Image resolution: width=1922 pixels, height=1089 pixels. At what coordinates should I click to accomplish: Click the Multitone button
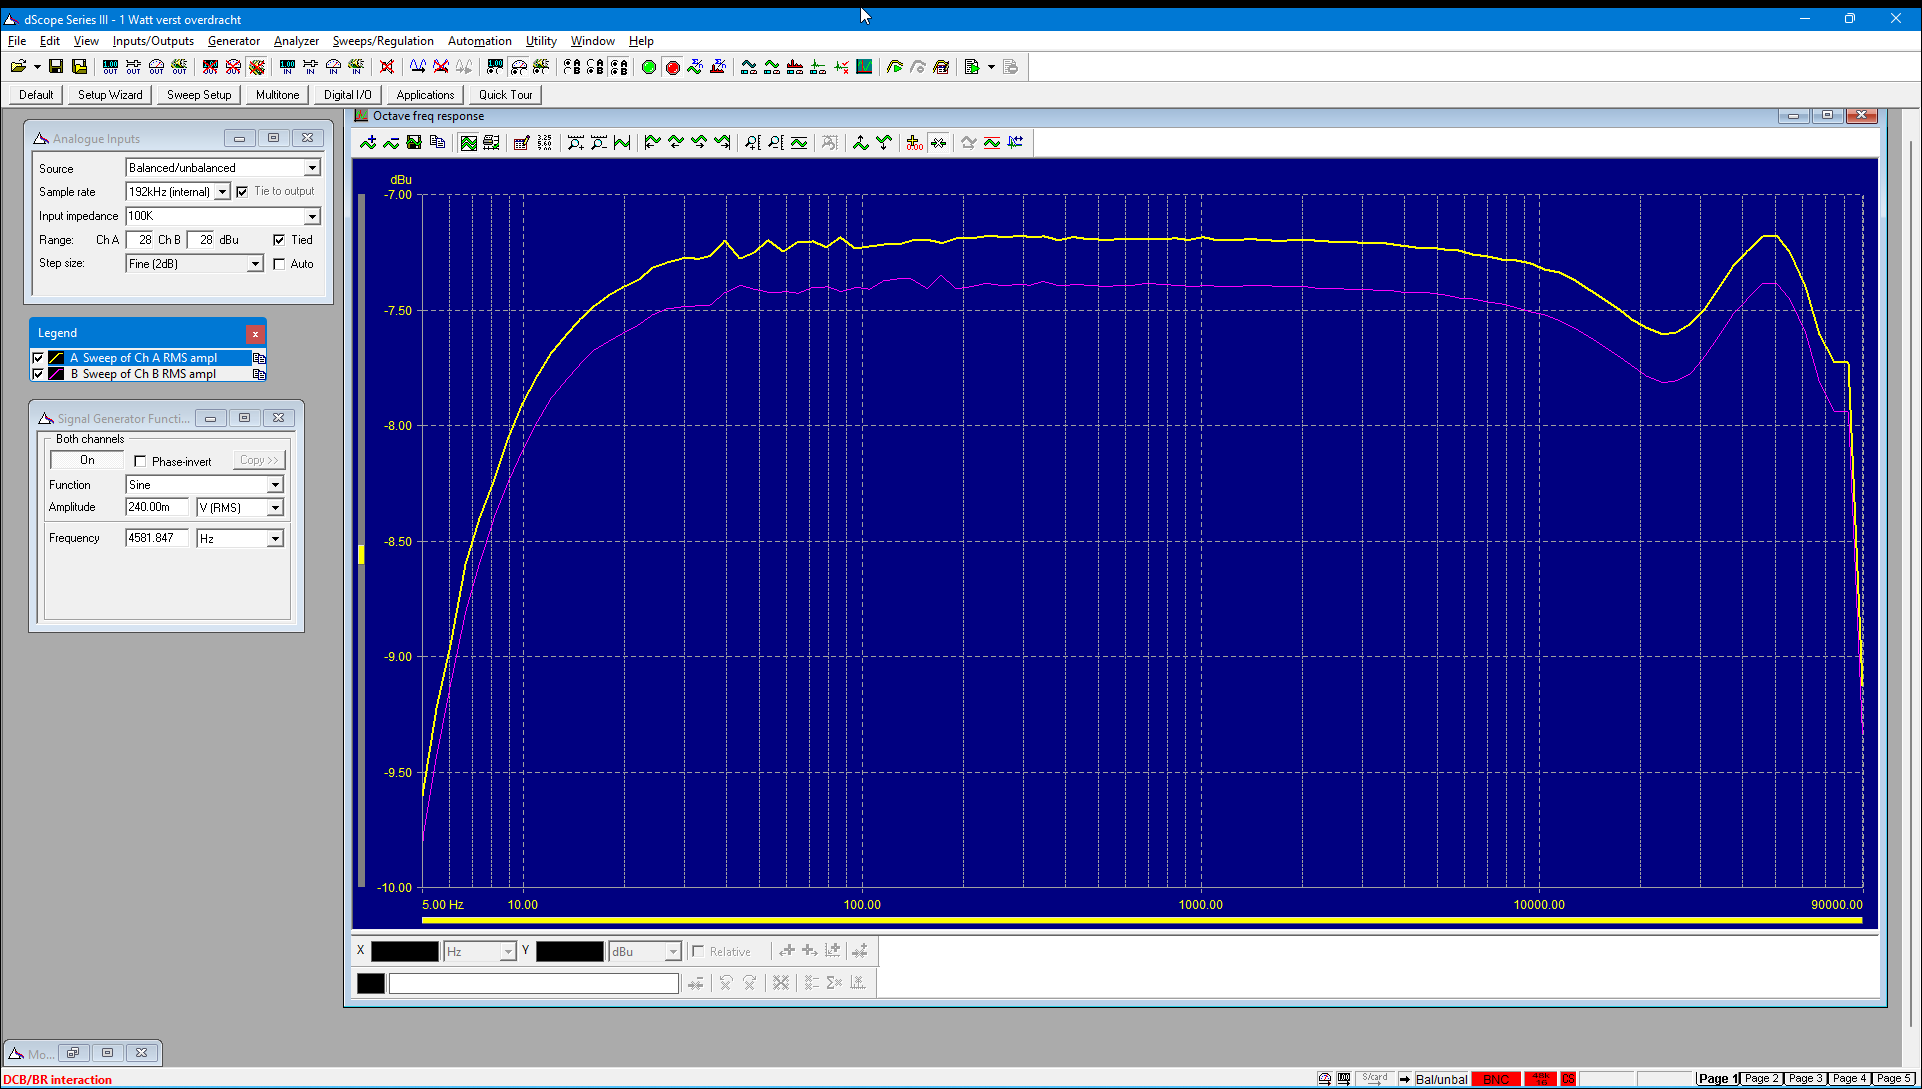pyautogui.click(x=277, y=95)
